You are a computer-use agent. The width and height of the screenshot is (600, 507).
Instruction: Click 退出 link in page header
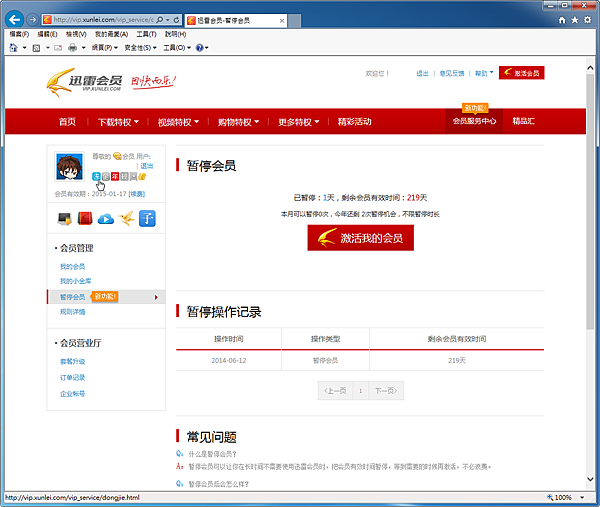[422, 73]
